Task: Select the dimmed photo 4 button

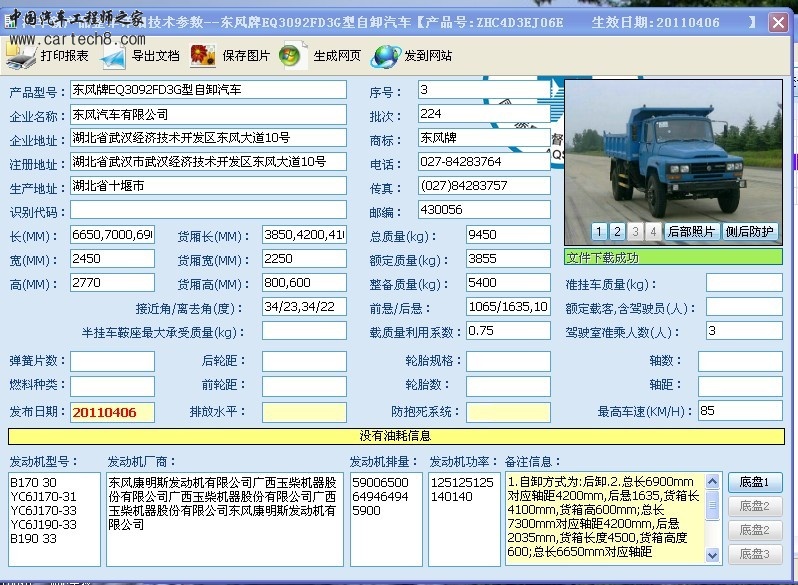Action: [x=653, y=232]
